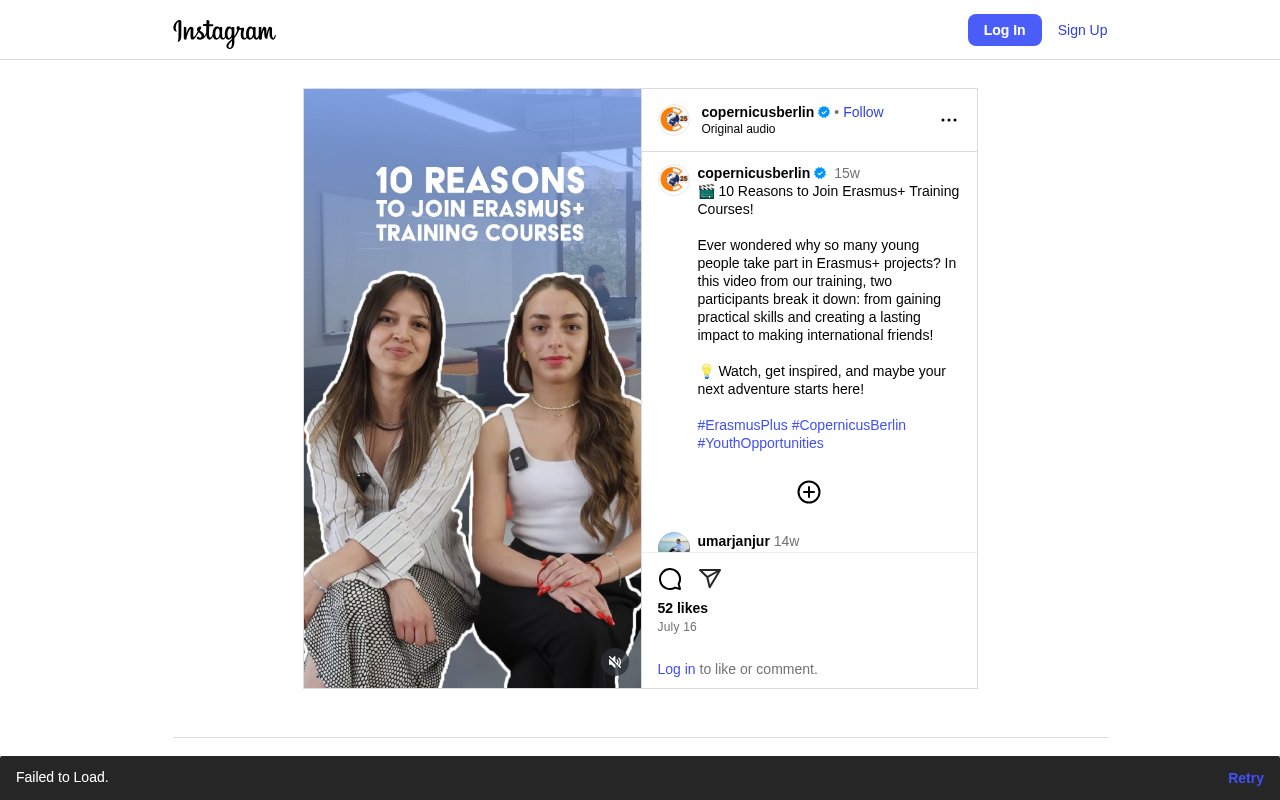Open the #YouthOpportunities hashtag
The height and width of the screenshot is (800, 1280).
(760, 443)
